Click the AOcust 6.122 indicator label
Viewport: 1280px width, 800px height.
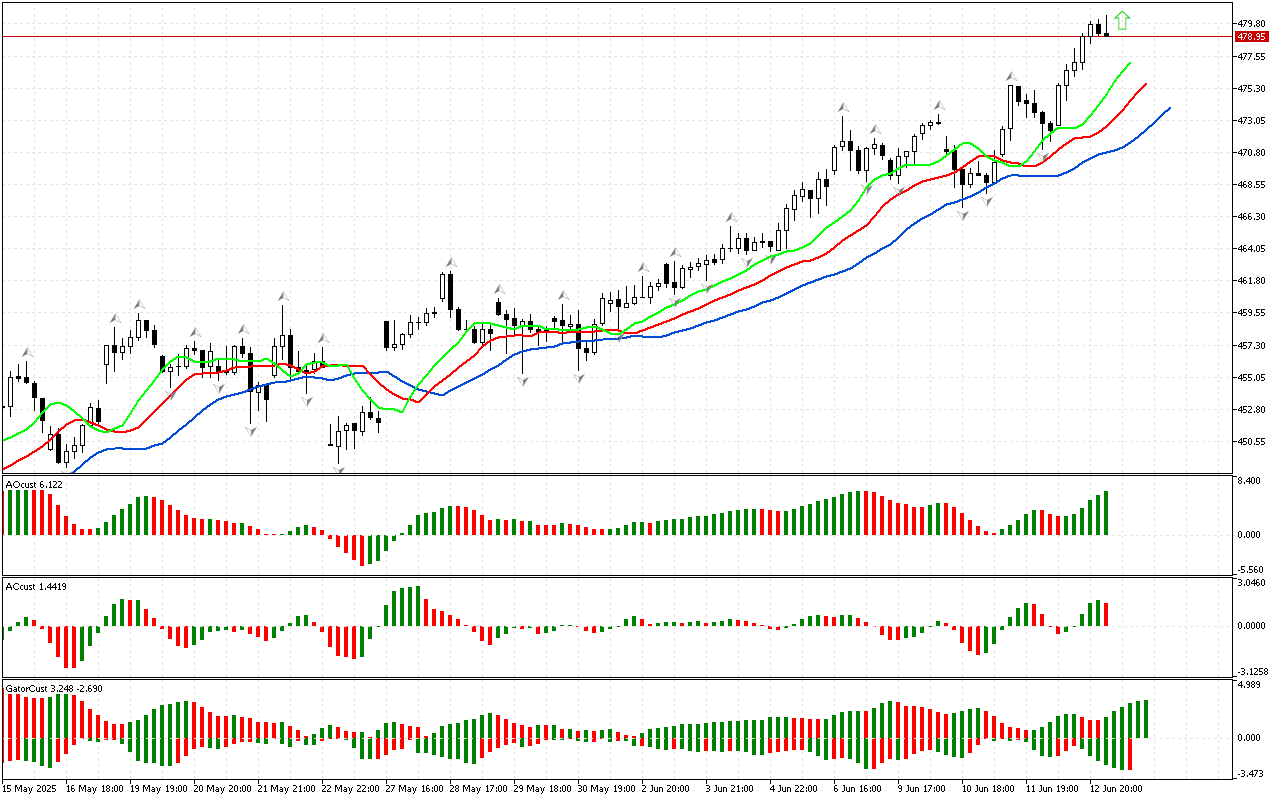coord(35,484)
